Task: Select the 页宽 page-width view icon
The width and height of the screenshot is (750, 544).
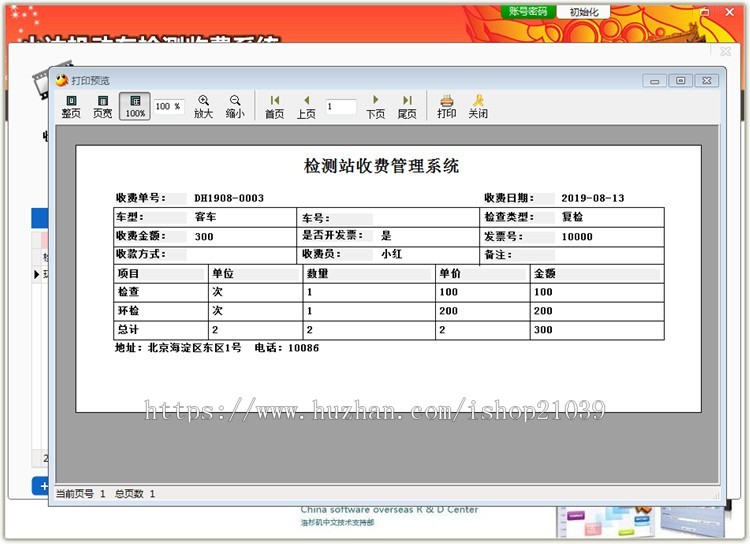Action: coord(102,106)
